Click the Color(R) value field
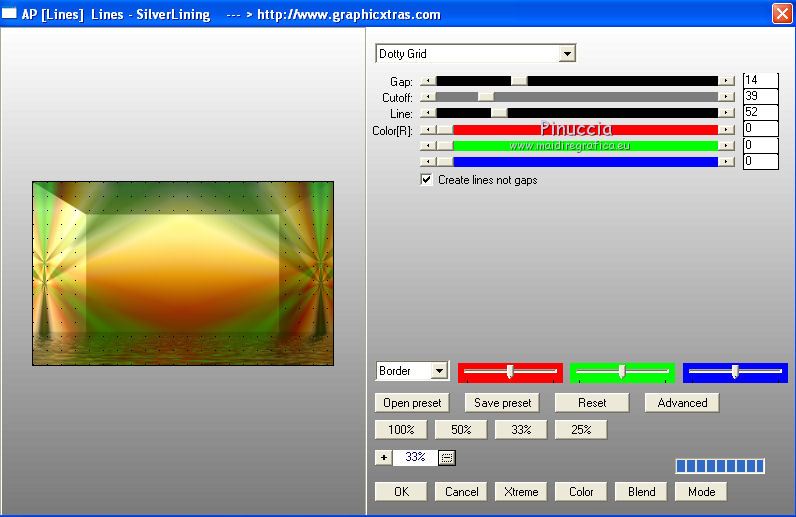796x517 pixels. pyautogui.click(x=760, y=128)
